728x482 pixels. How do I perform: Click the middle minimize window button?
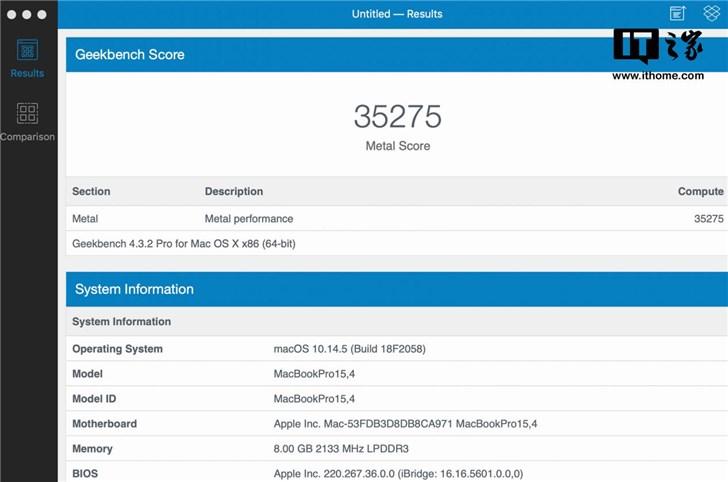(27, 14)
